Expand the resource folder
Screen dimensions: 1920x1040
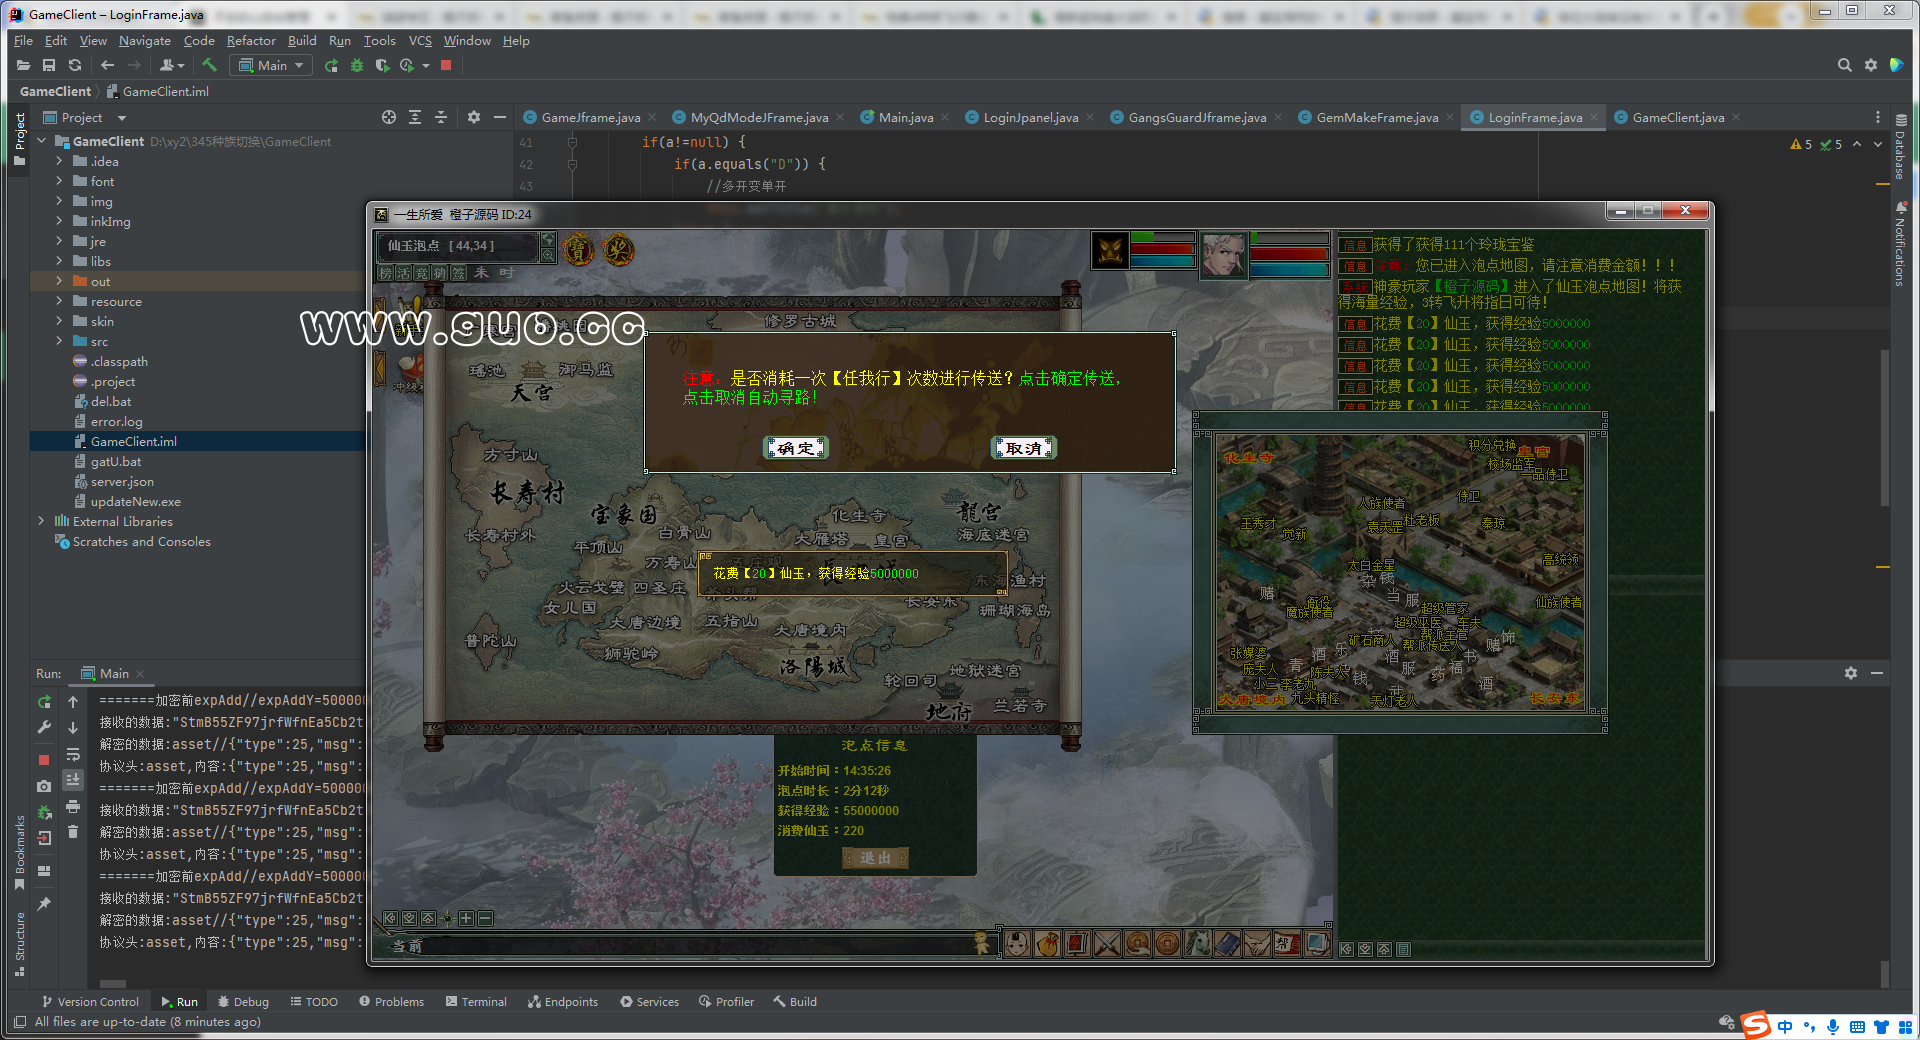(59, 301)
